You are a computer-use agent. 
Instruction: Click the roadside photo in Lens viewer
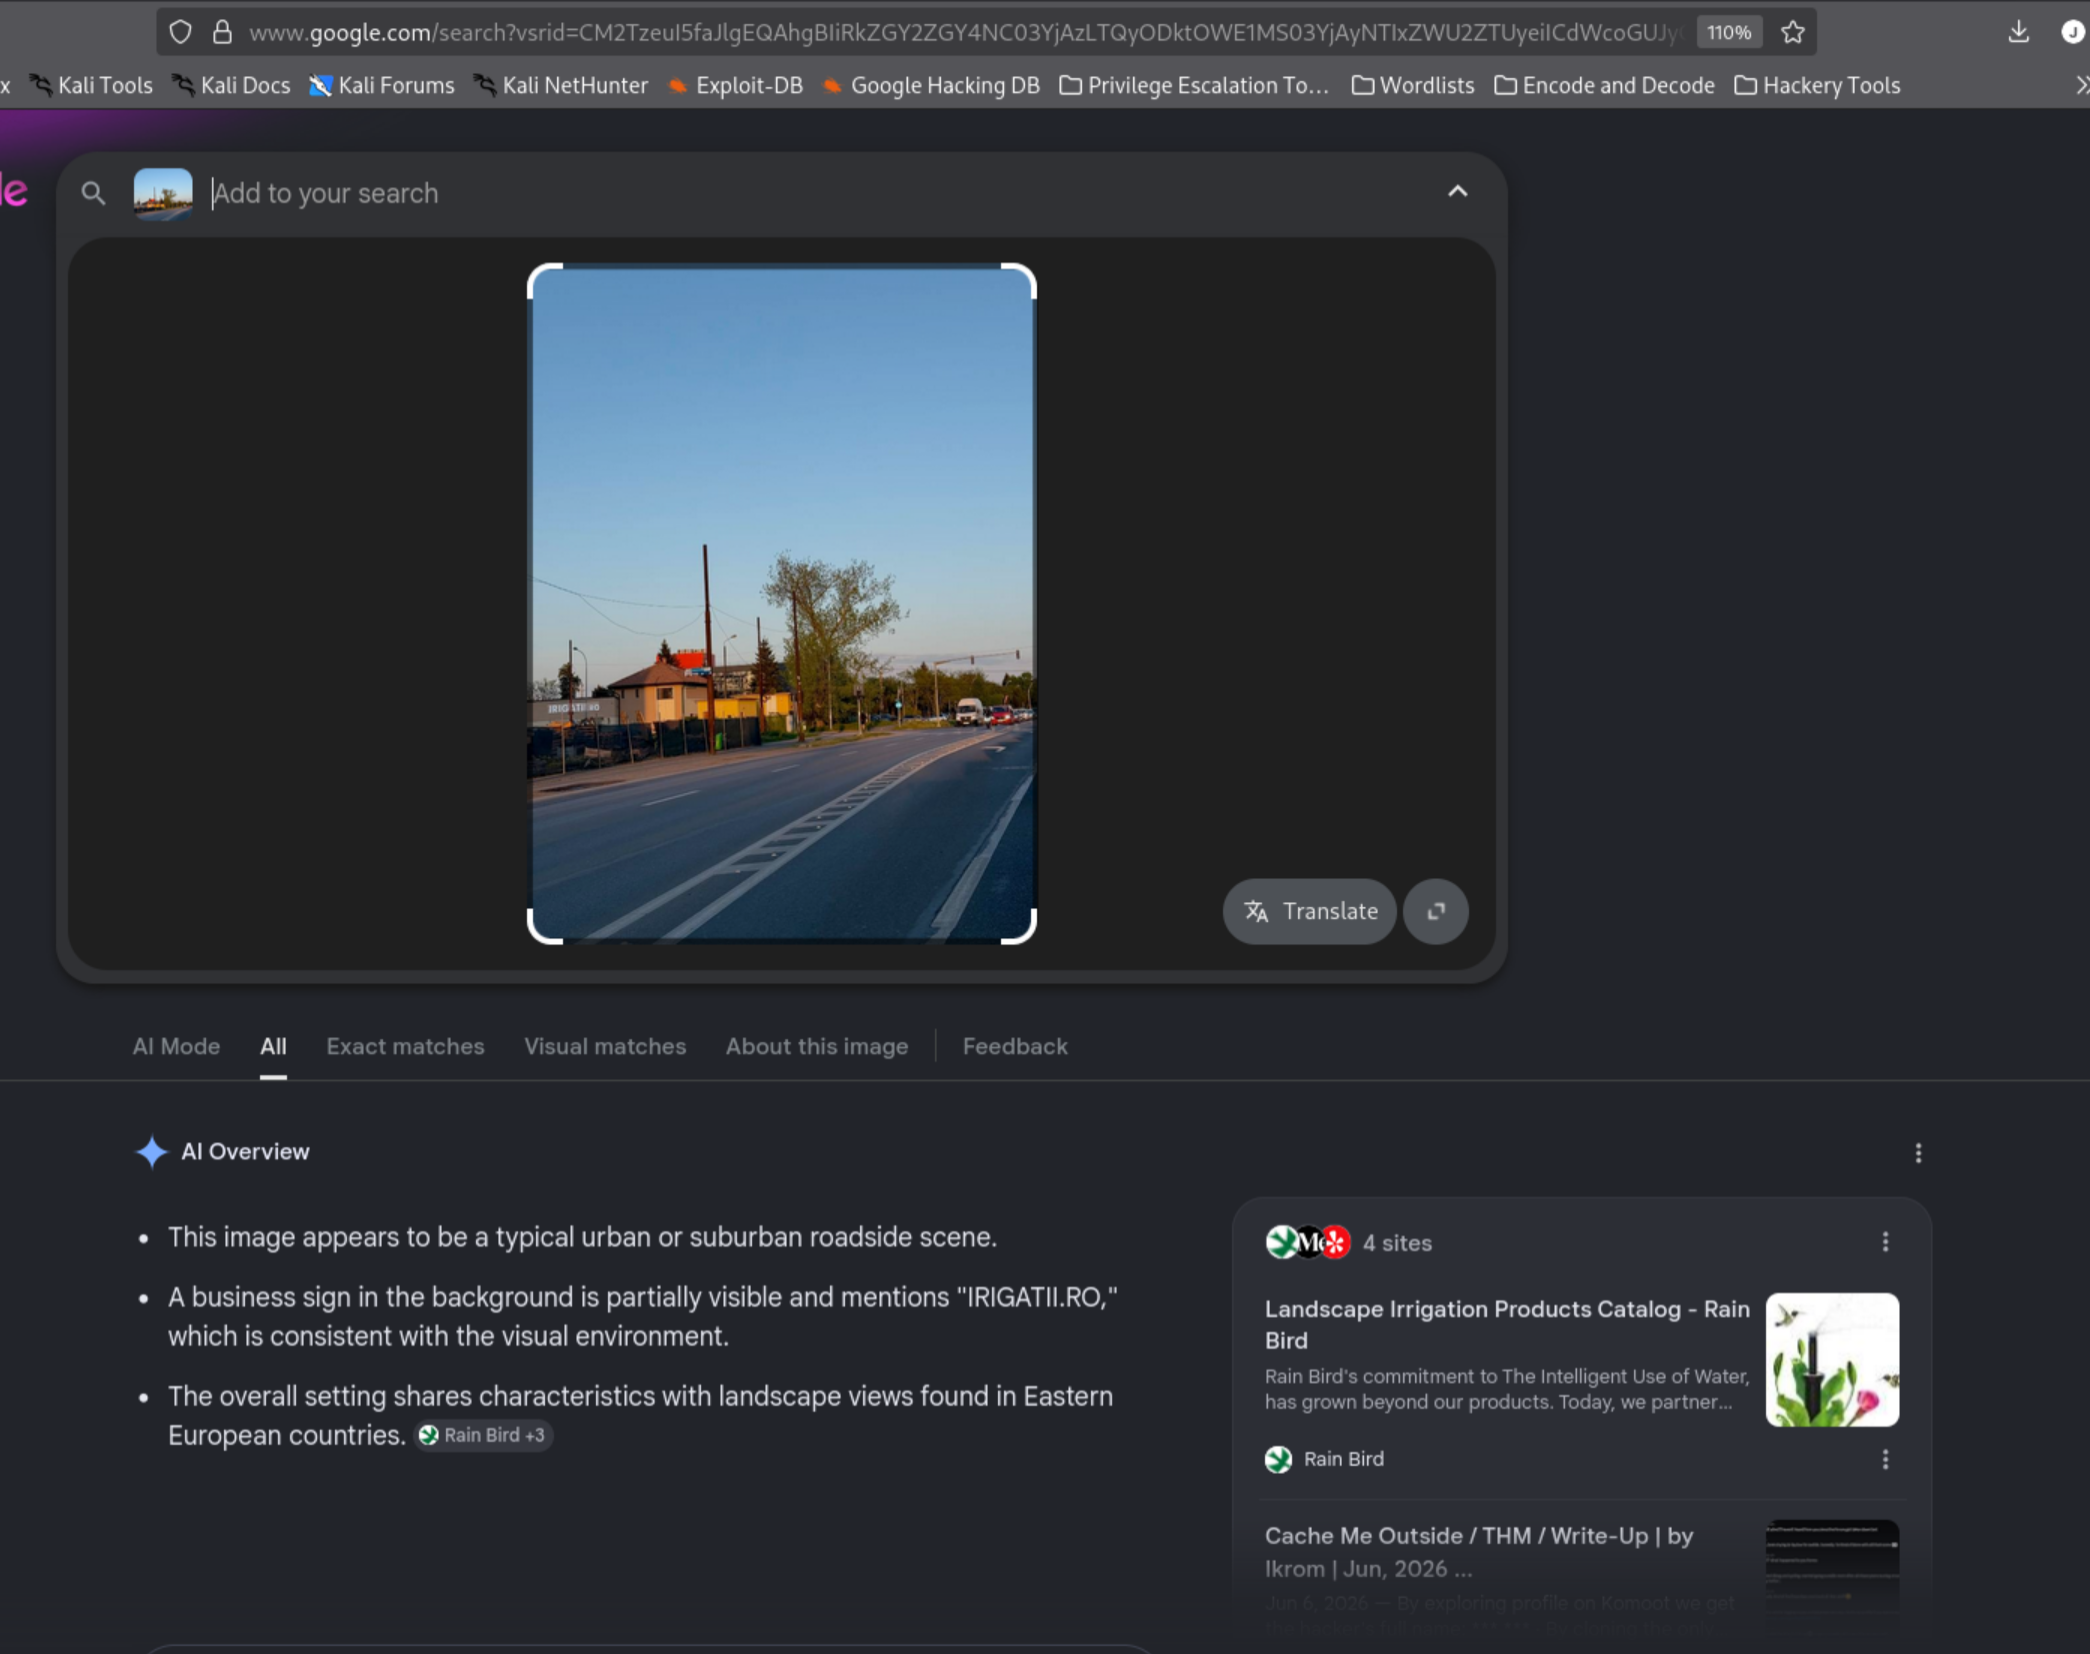click(x=782, y=604)
